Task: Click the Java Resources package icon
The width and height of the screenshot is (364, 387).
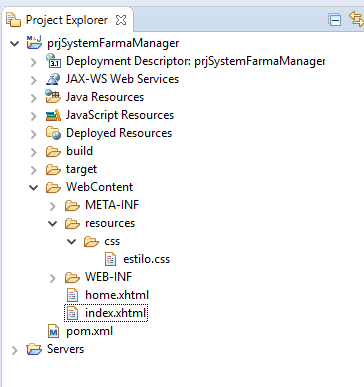Action: (x=53, y=97)
